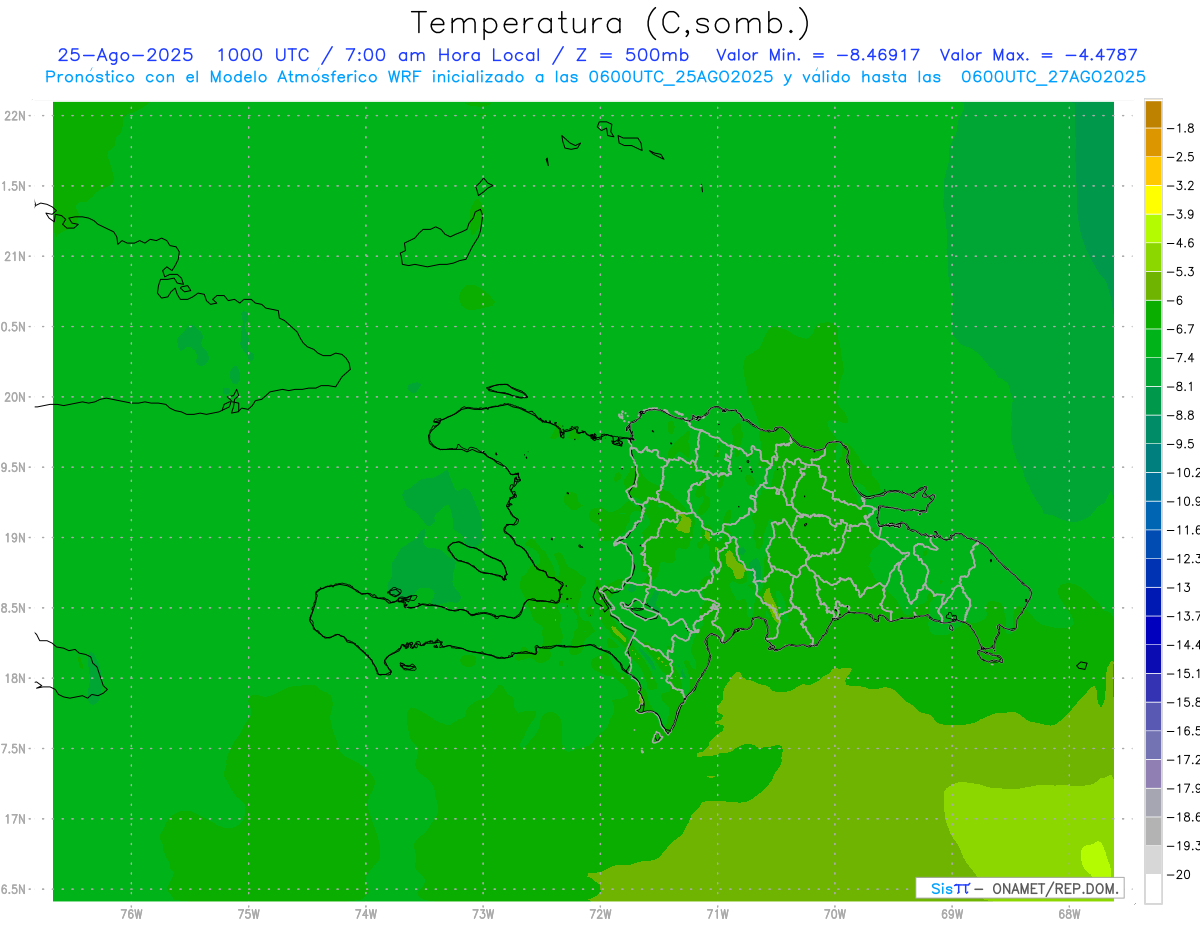
Task: Click the '-13' colorbar value
Action: click(x=1178, y=587)
